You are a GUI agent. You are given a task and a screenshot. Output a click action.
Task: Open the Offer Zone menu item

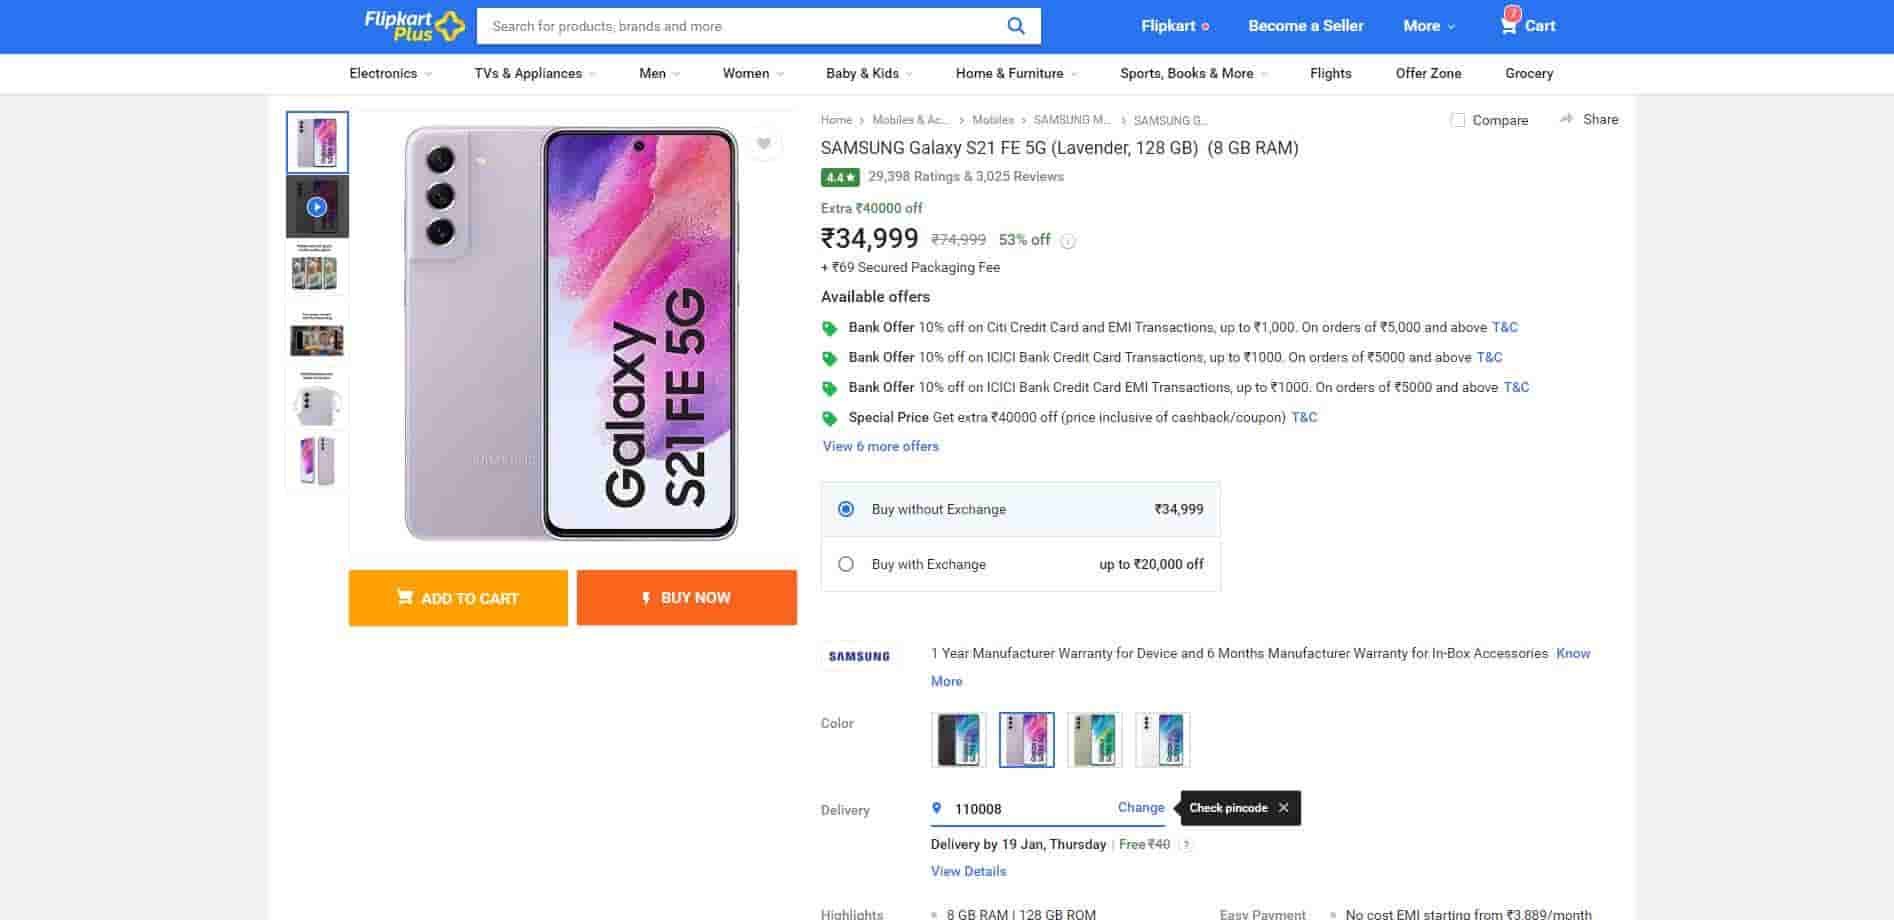[x=1428, y=74]
